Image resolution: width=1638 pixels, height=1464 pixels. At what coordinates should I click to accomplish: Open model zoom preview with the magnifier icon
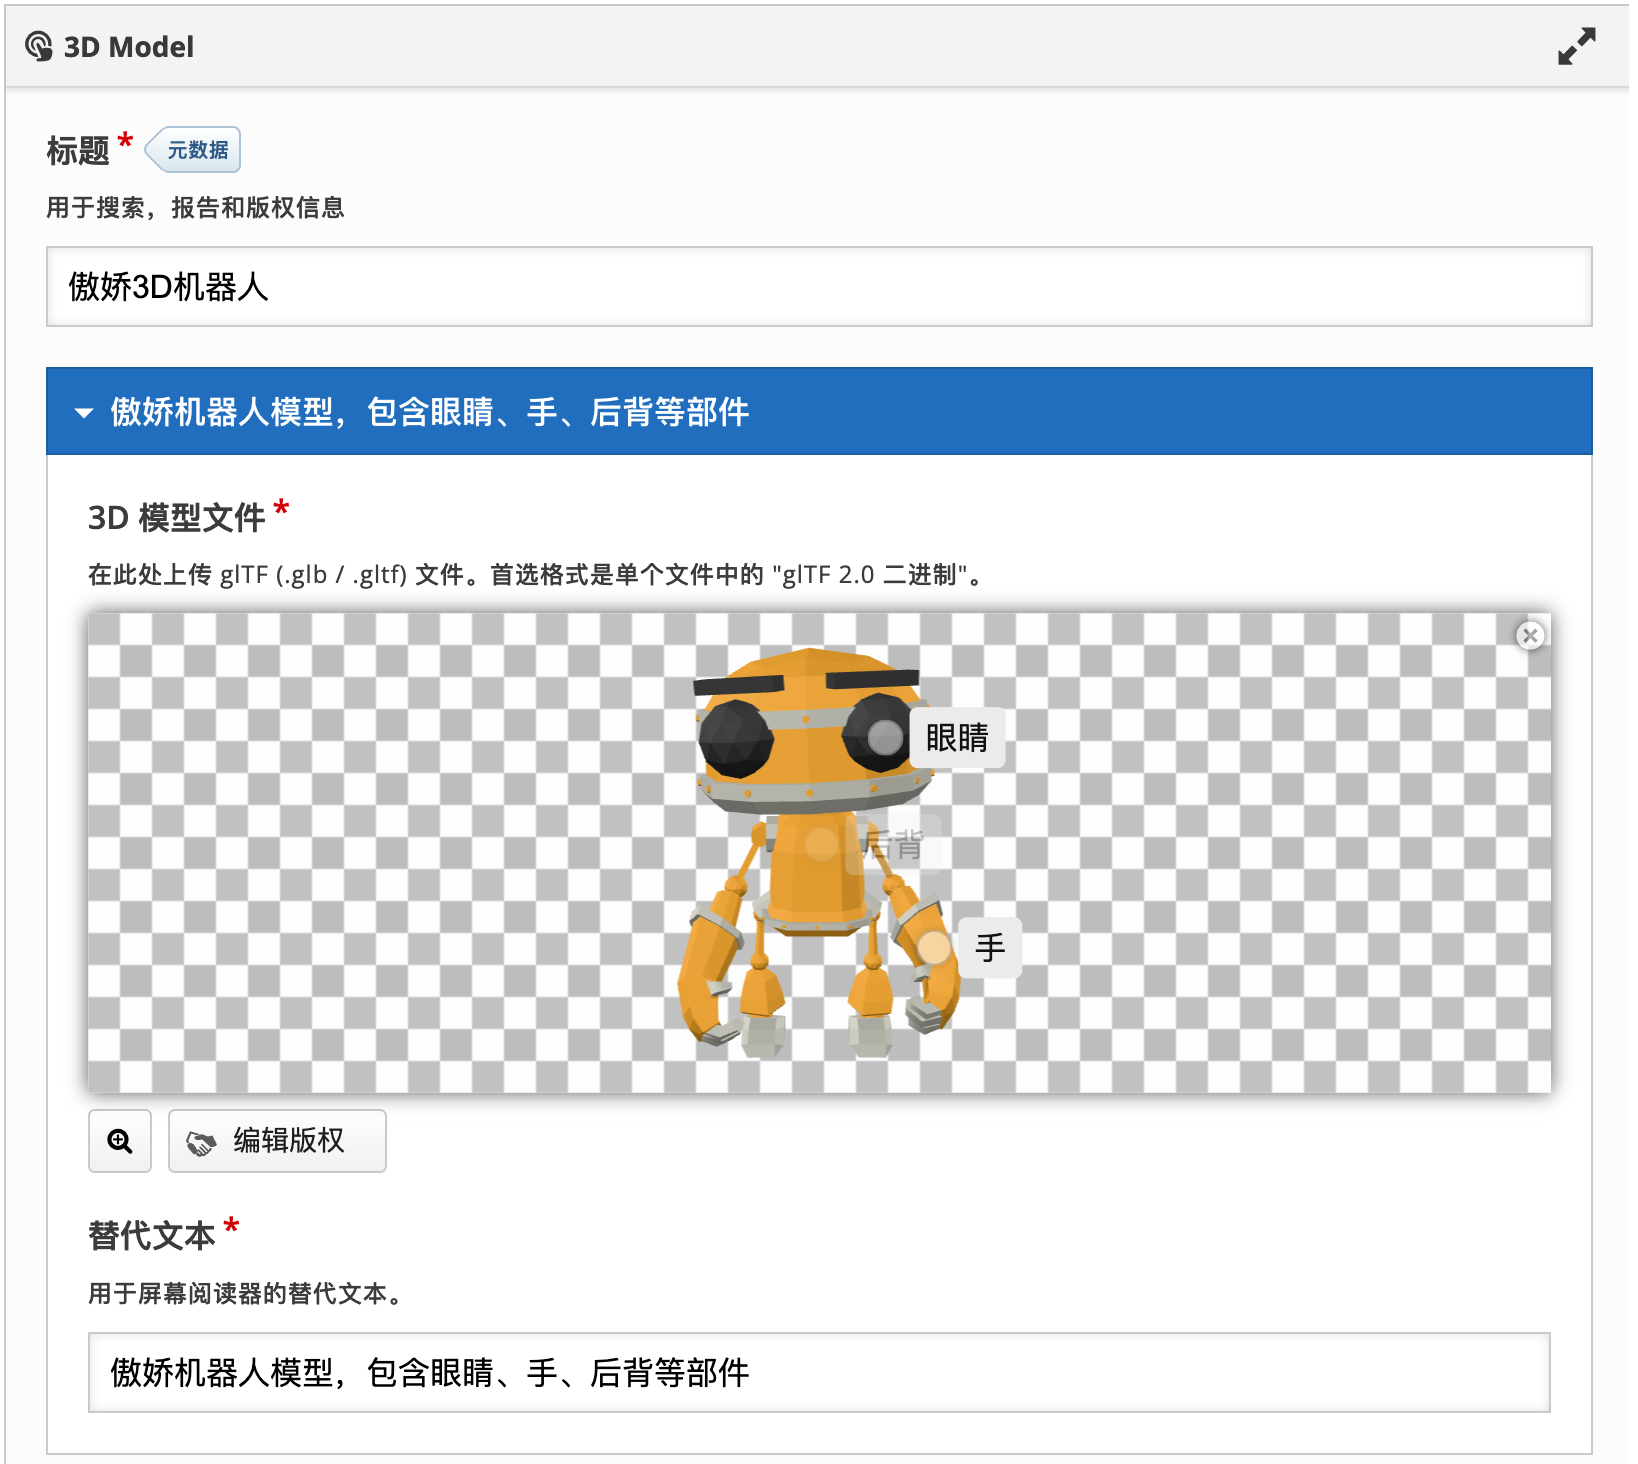(119, 1141)
